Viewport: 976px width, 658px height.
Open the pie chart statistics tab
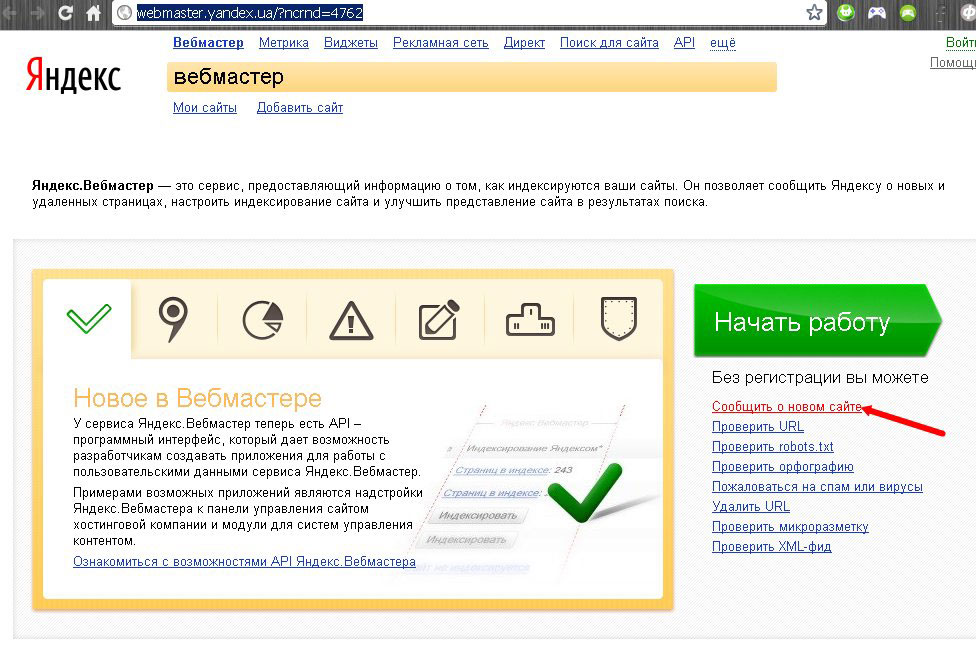point(263,319)
